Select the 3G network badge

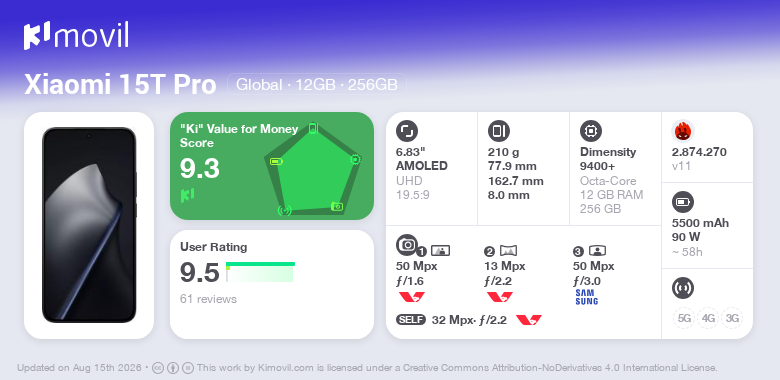(x=731, y=318)
